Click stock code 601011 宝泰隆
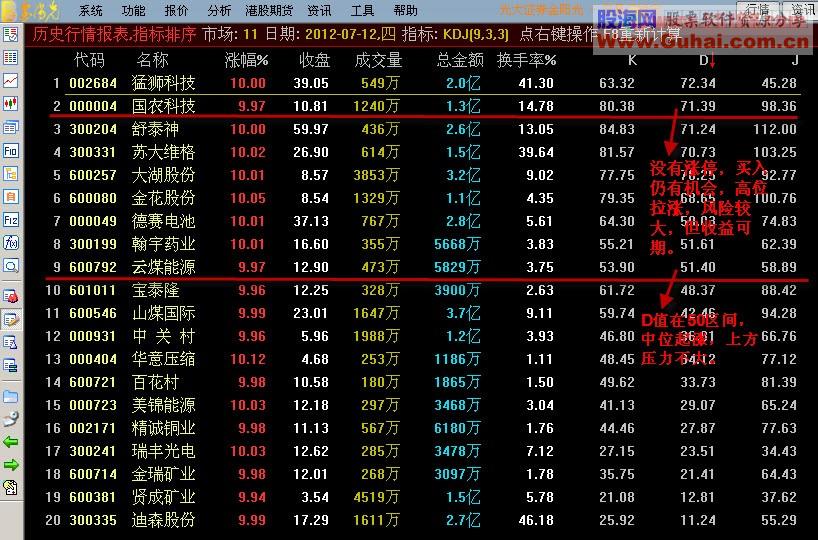The image size is (818, 540). point(93,290)
